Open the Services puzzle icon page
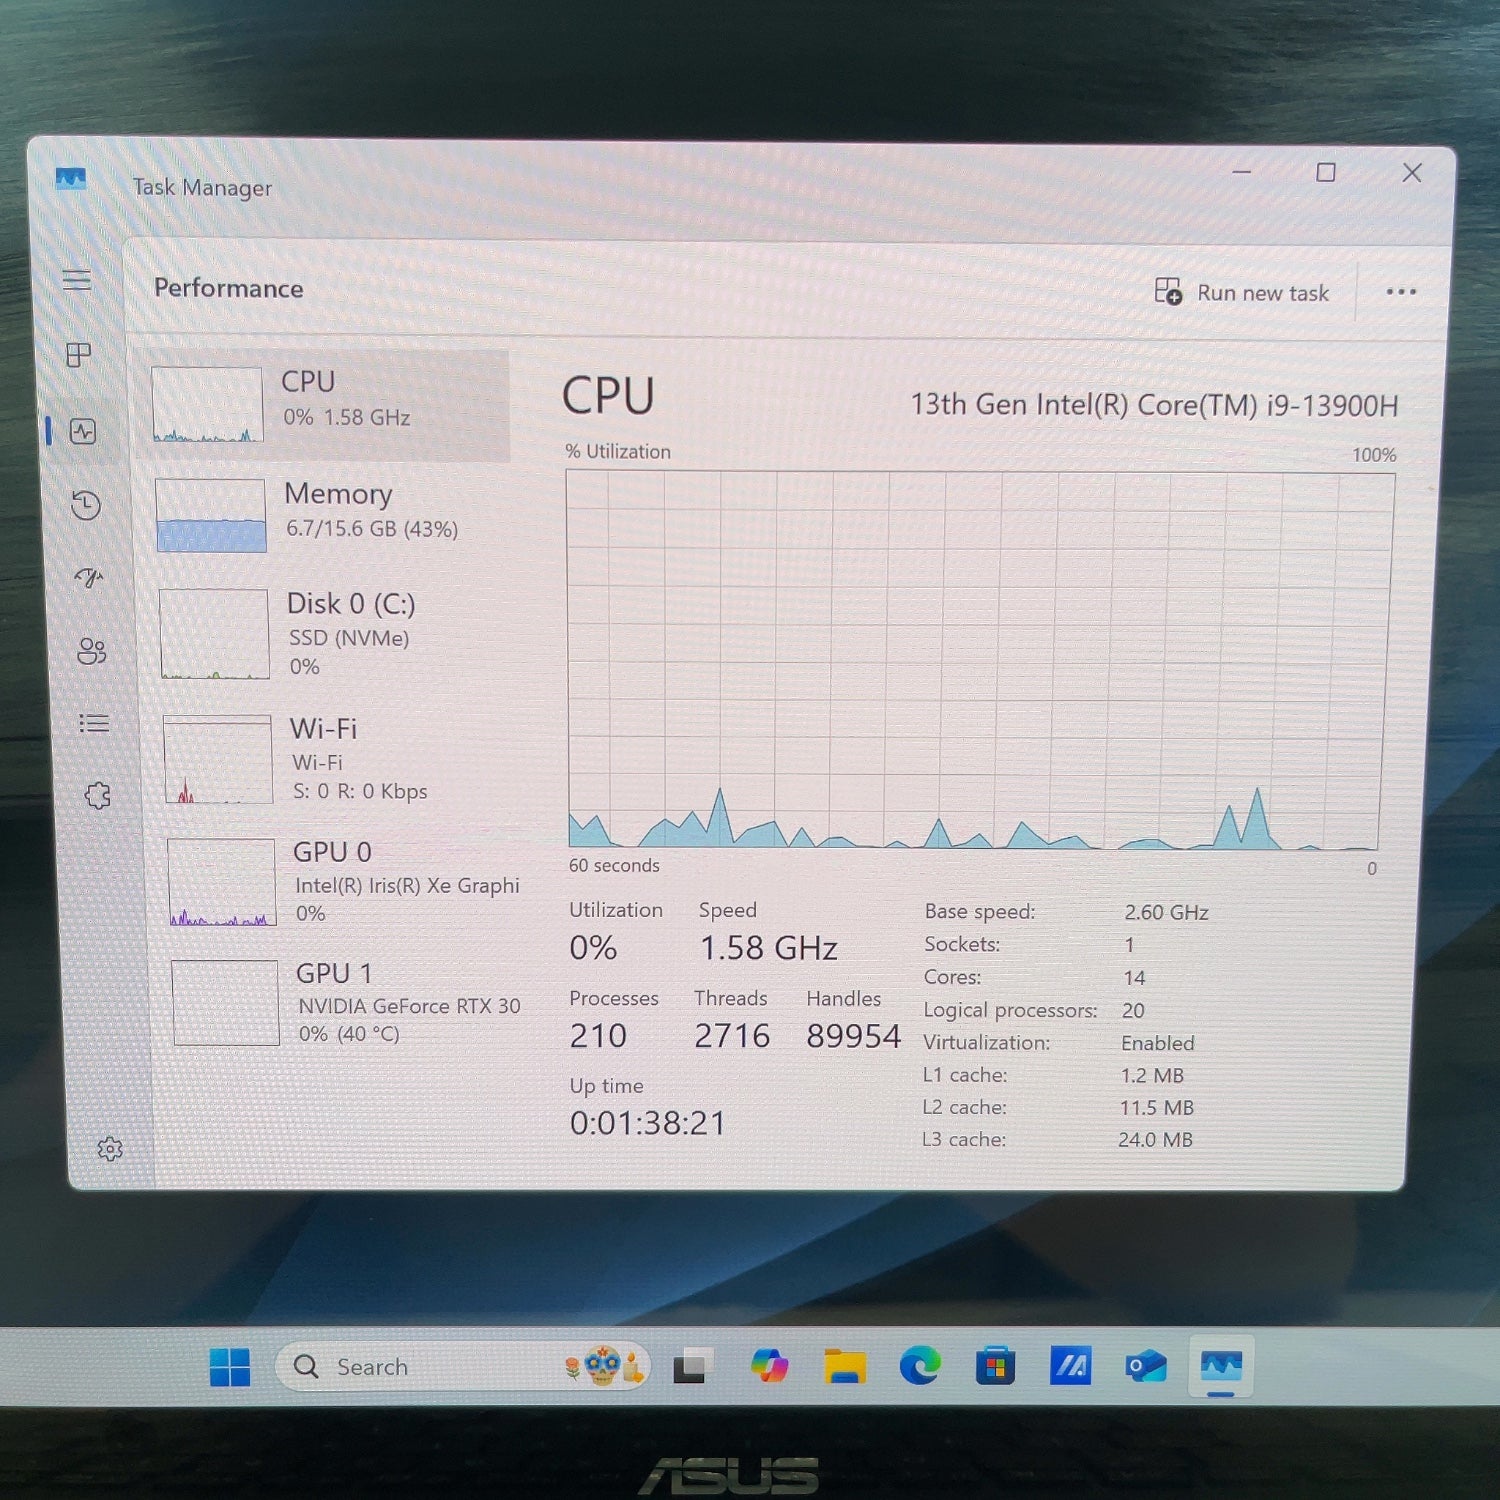Viewport: 1500px width, 1500px height. 97,796
